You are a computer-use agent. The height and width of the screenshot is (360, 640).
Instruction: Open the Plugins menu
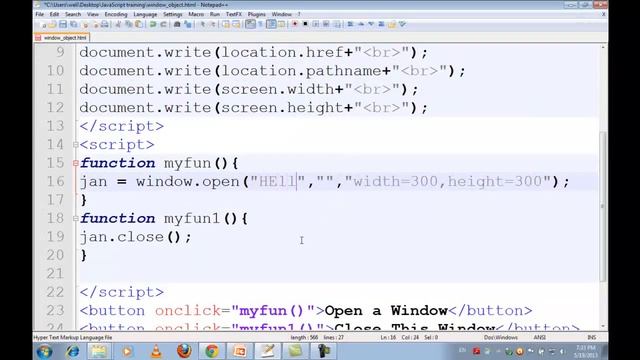tap(257, 14)
